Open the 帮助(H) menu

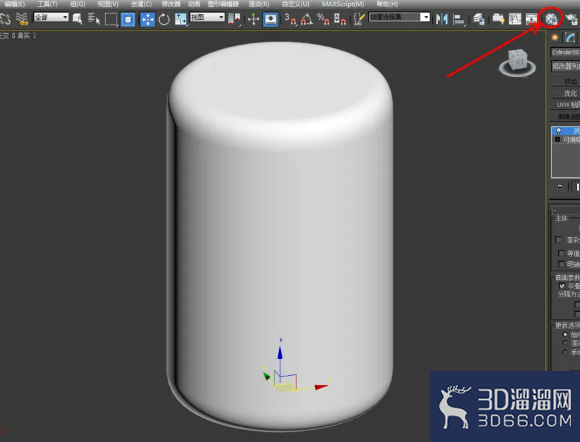387,4
